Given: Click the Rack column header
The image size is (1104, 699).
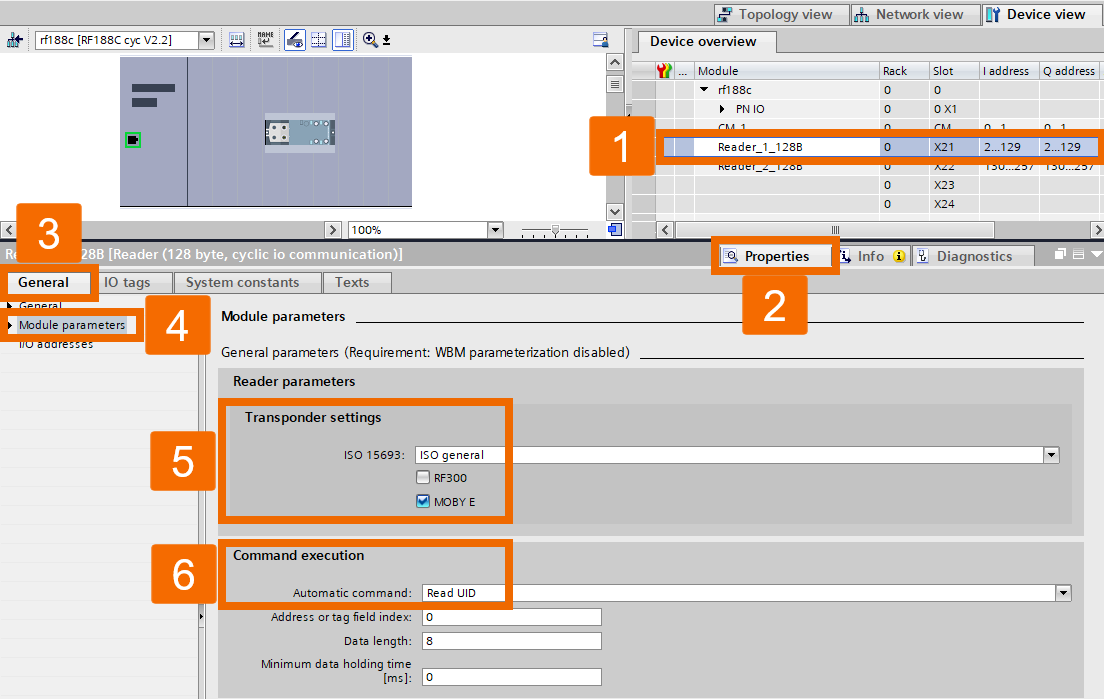Looking at the screenshot, I should pos(904,71).
